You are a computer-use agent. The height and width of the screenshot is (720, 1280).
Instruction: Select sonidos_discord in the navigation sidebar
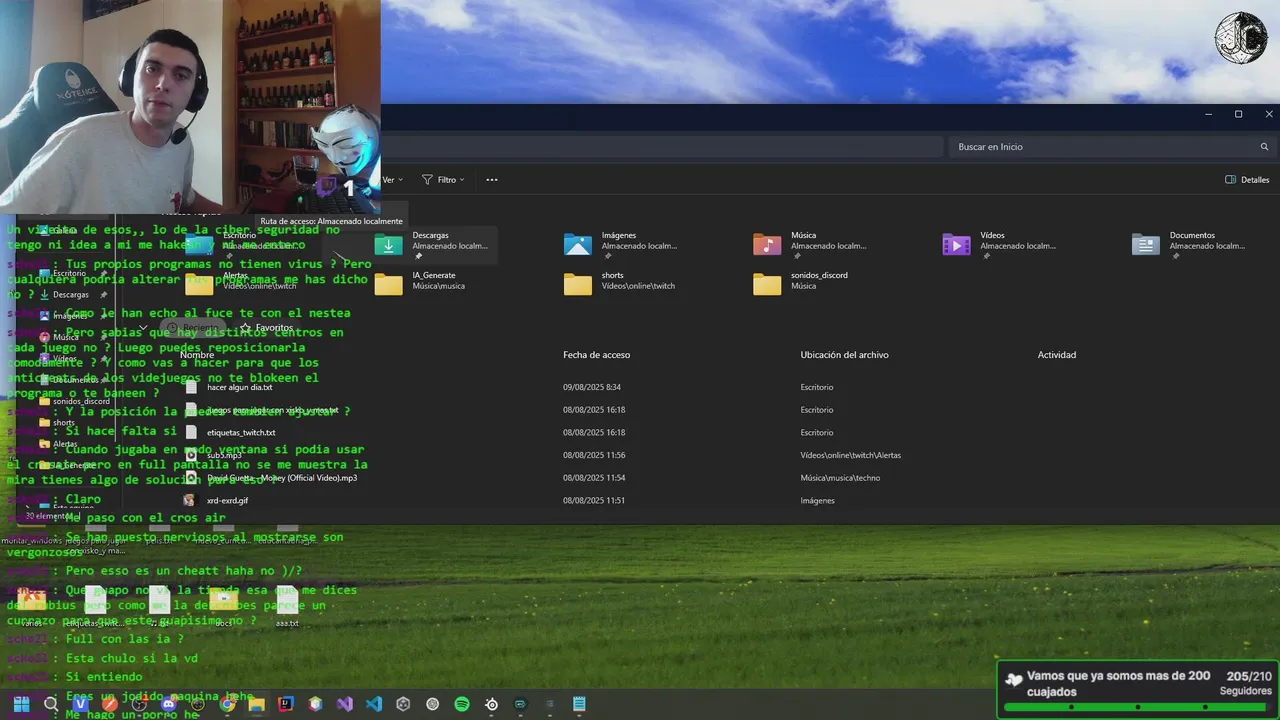80,401
